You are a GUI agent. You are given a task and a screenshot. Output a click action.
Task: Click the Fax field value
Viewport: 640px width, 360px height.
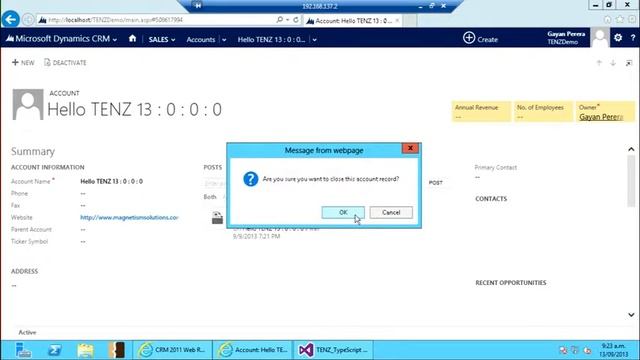coord(83,205)
